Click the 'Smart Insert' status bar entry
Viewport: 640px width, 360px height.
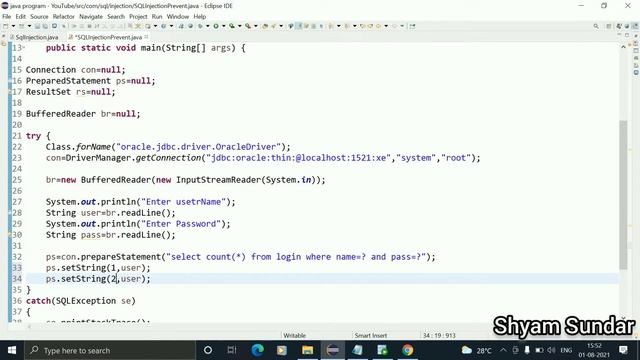click(x=371, y=336)
